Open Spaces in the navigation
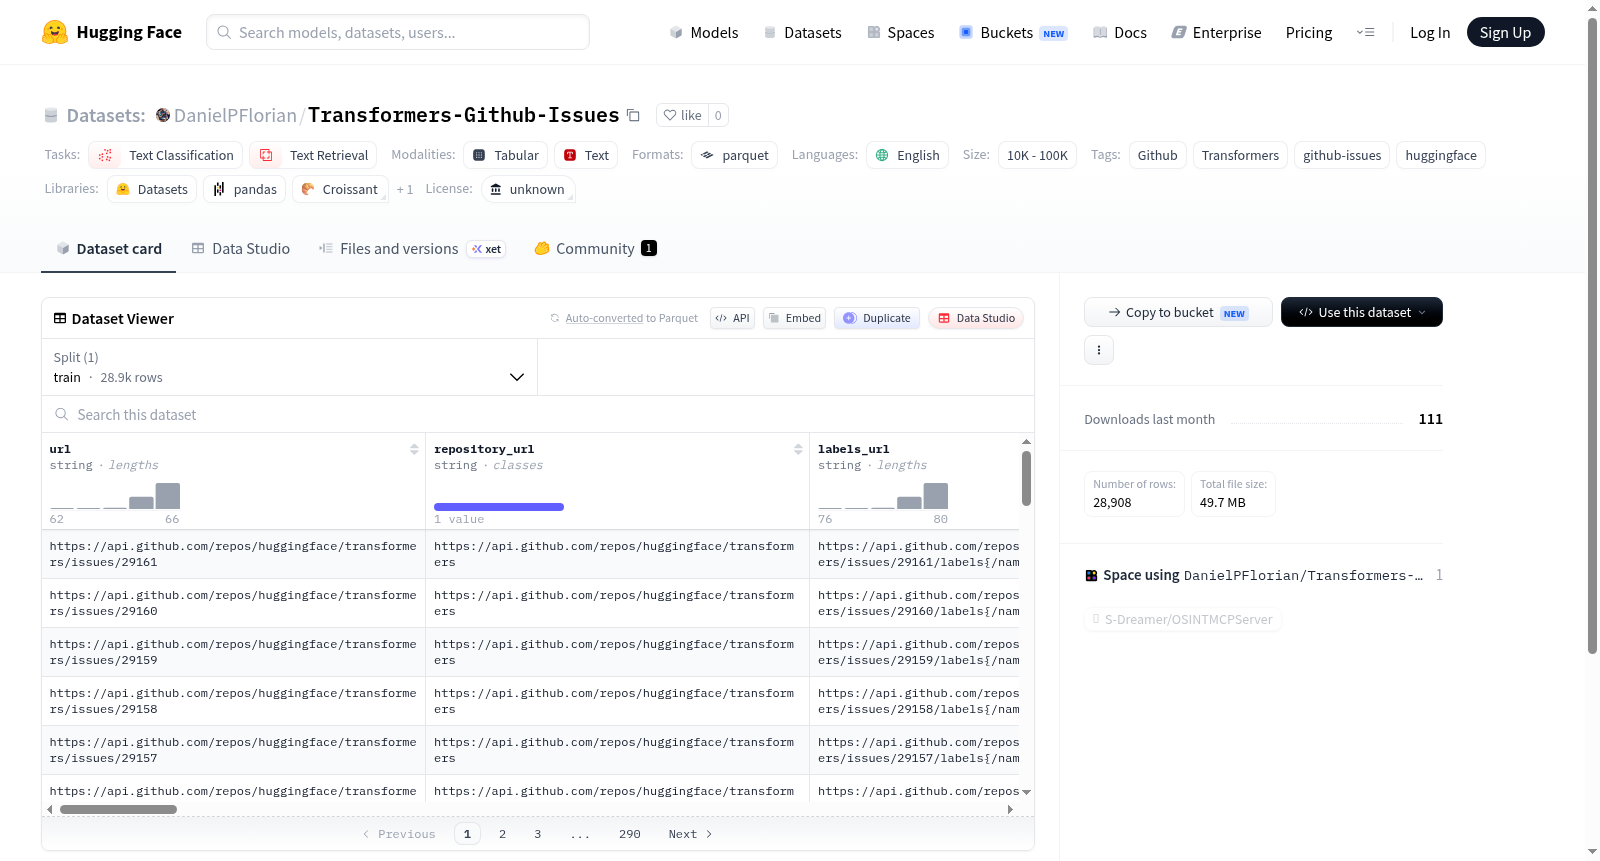This screenshot has height=861, width=1600. (900, 32)
